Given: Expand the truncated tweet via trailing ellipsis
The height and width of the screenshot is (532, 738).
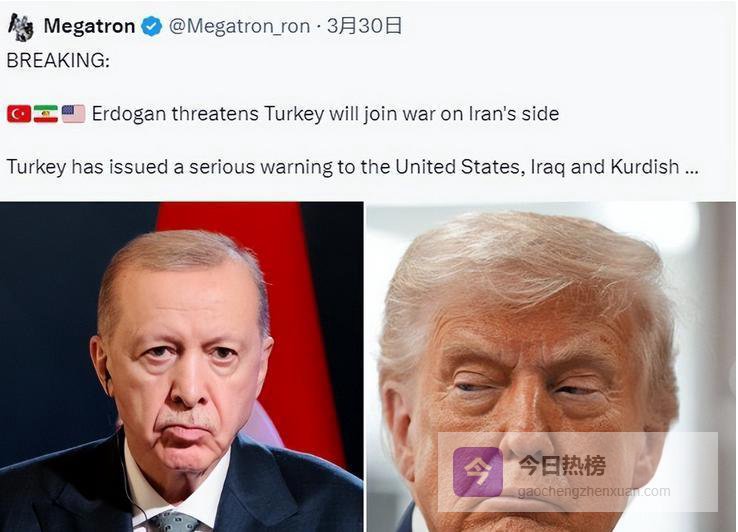Looking at the screenshot, I should point(692,168).
